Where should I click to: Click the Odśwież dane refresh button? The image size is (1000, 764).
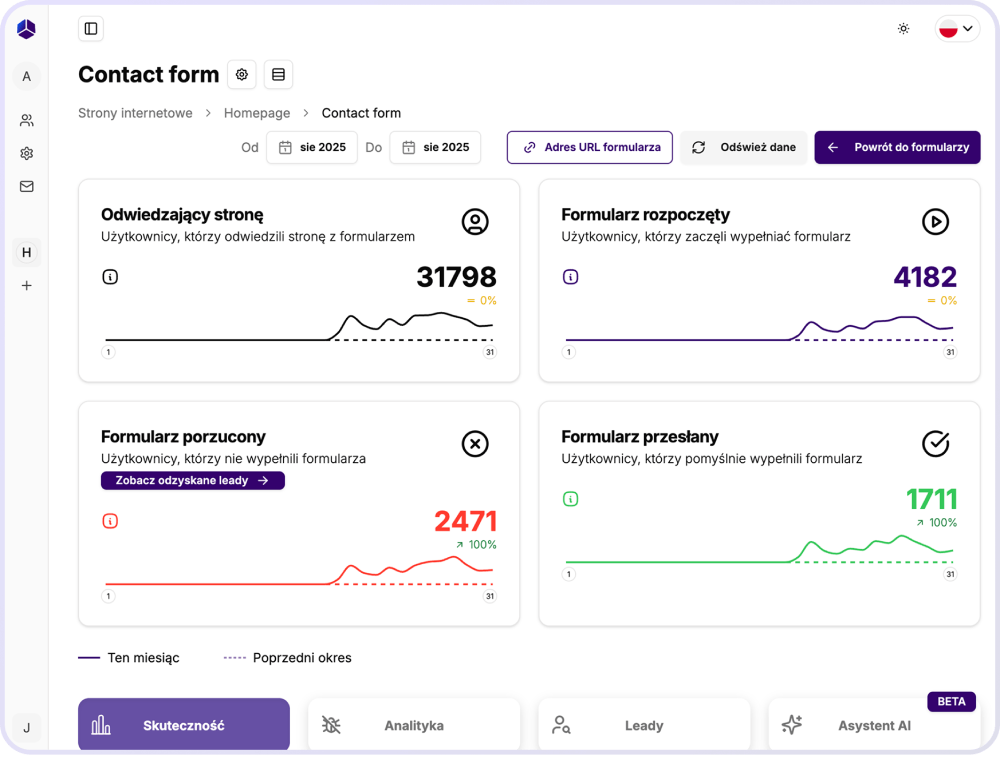point(744,147)
